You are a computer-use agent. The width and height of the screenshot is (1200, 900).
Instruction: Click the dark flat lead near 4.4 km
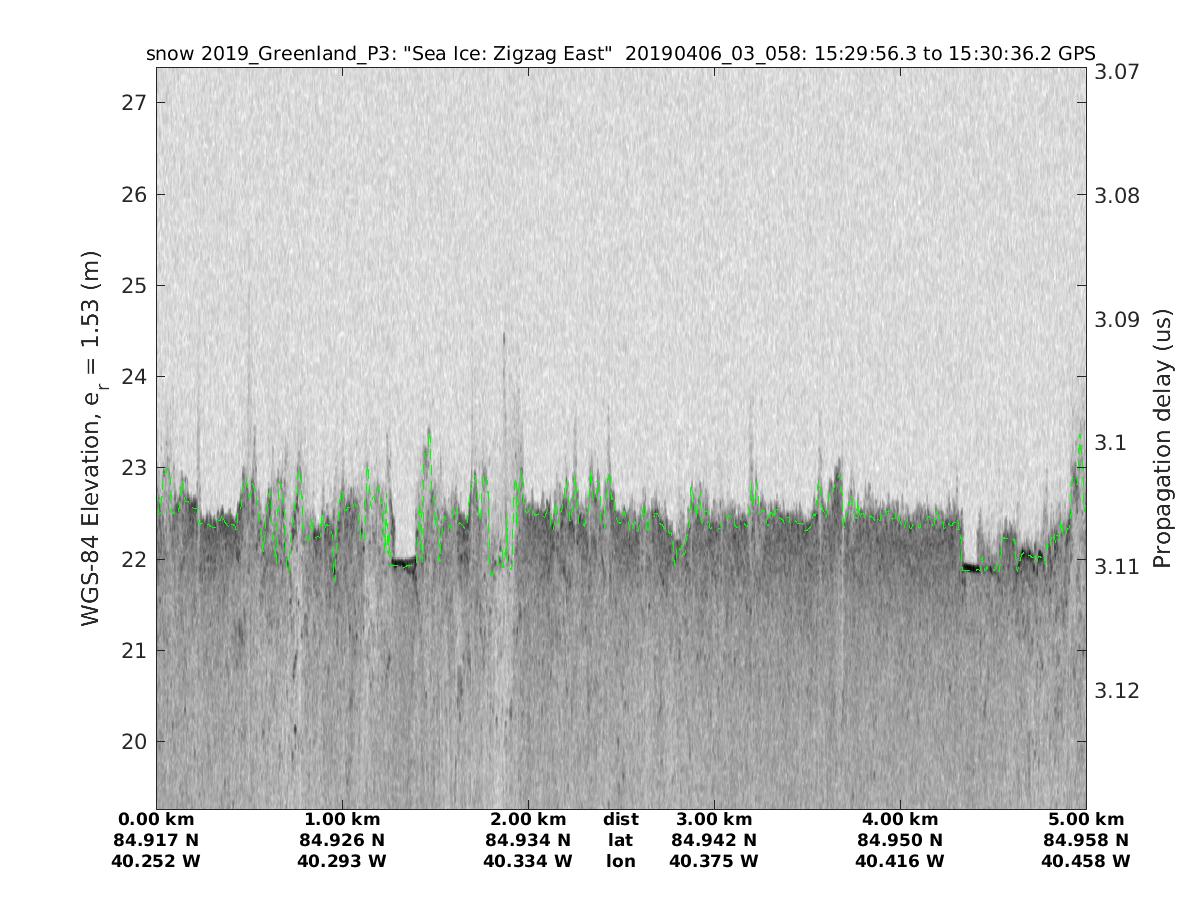(970, 568)
